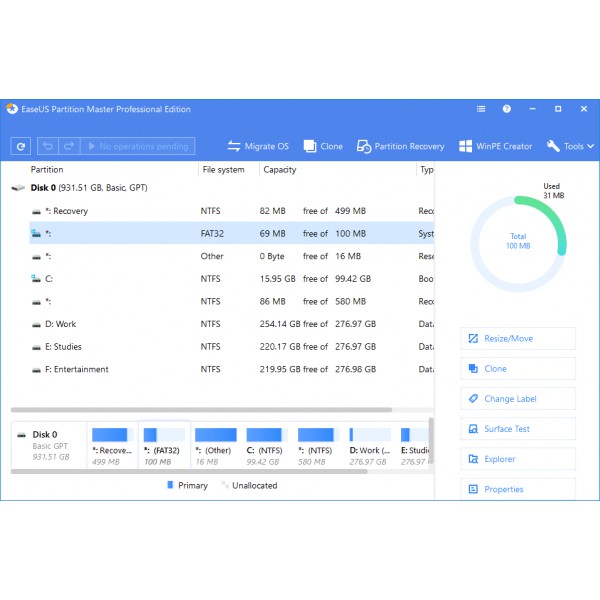
Task: Click the undo arrow icon
Action: (x=48, y=146)
